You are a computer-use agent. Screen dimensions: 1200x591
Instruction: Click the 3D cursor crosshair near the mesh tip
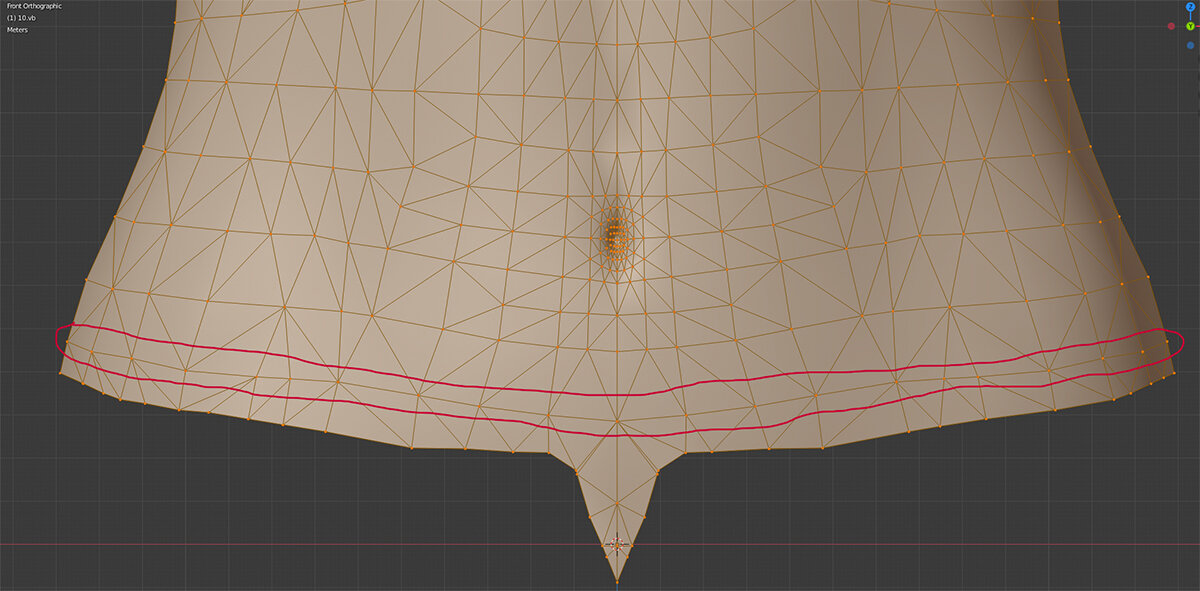click(x=617, y=545)
